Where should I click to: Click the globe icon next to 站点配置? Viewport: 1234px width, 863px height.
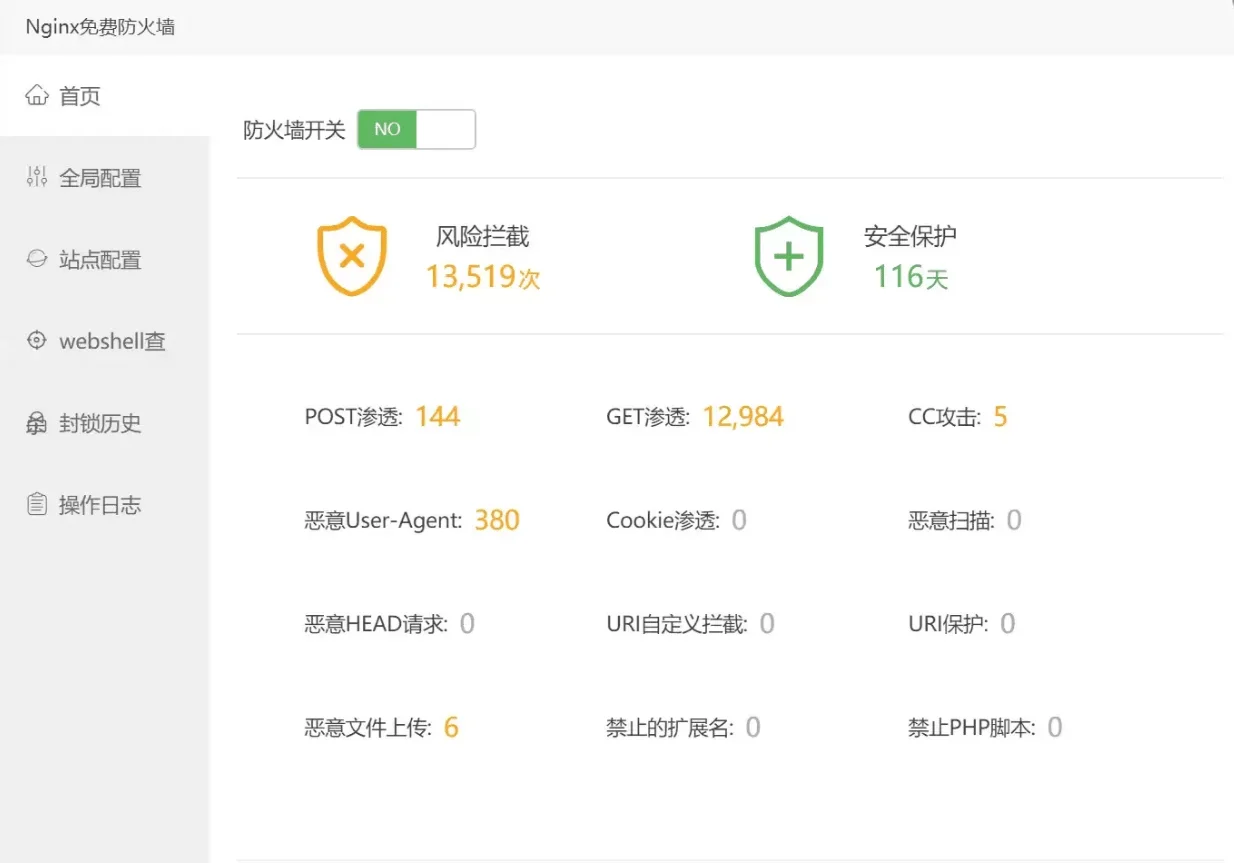[x=37, y=259]
